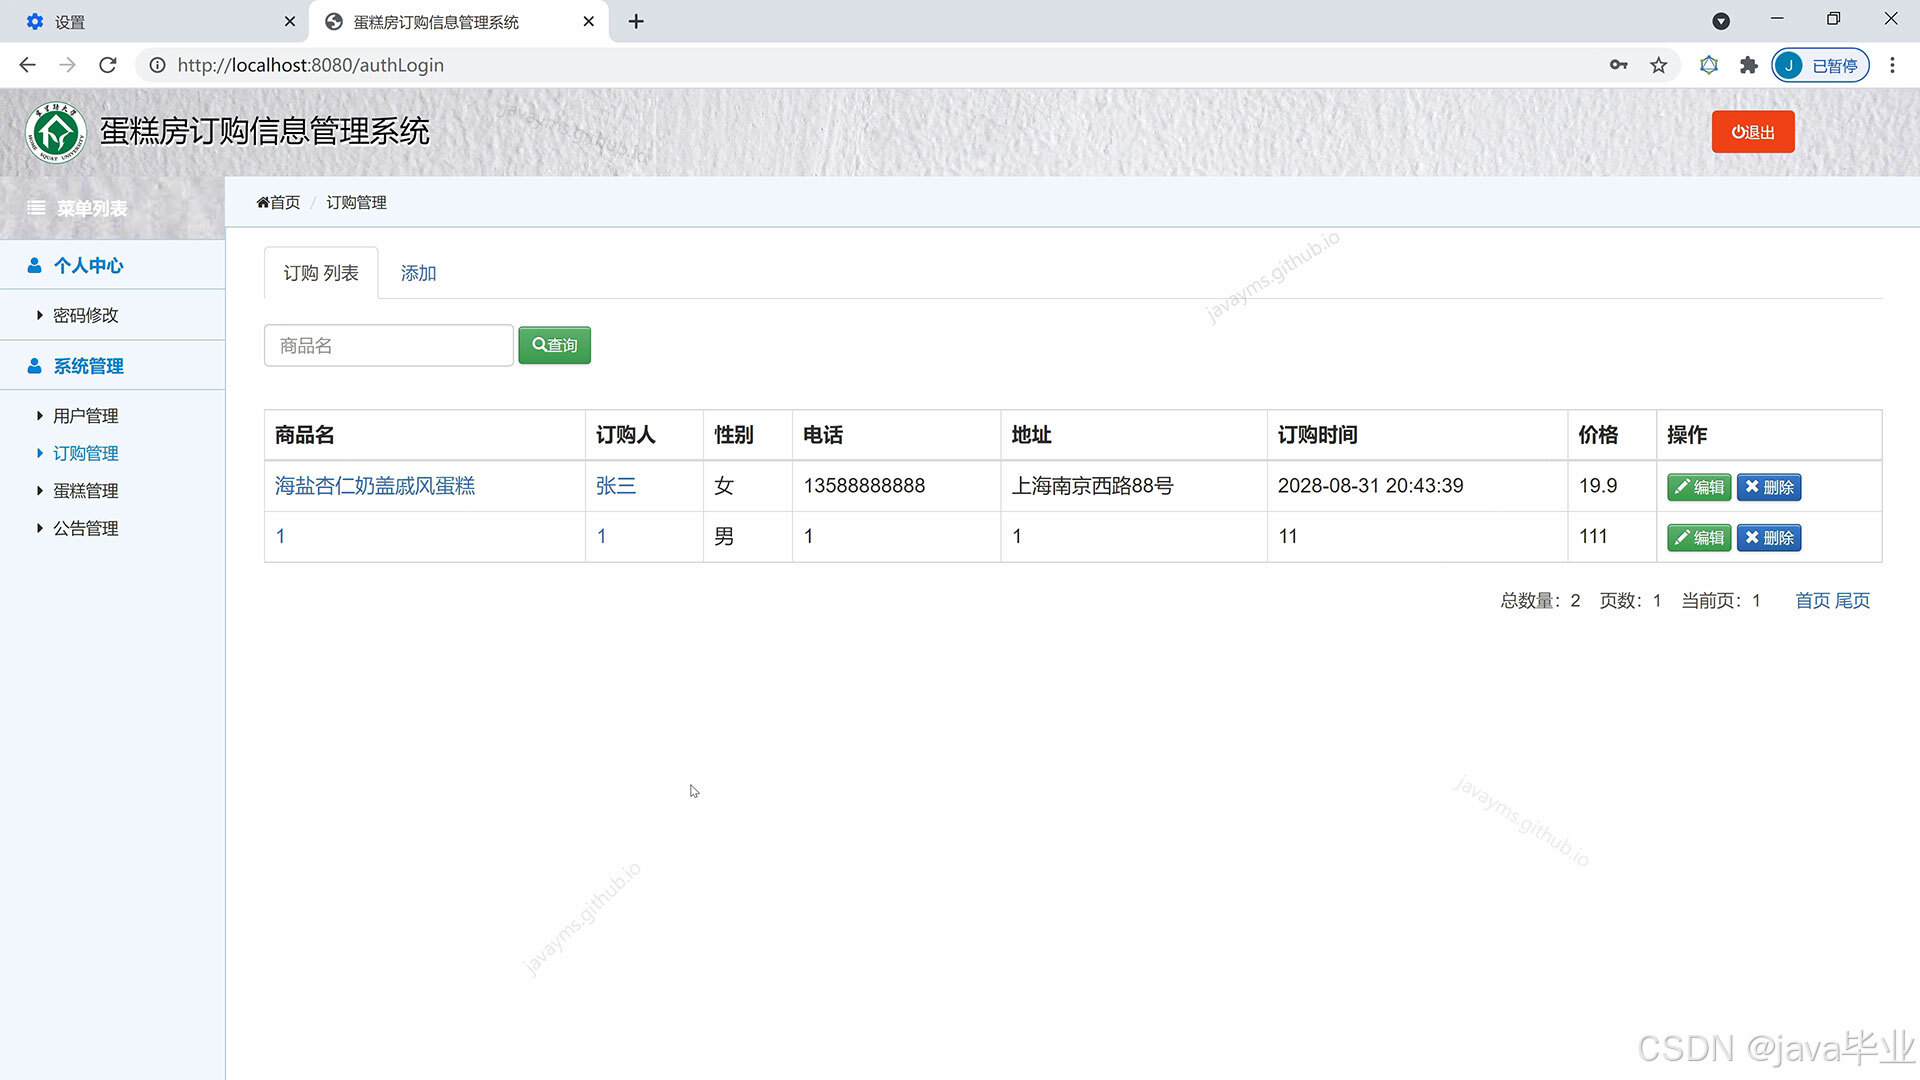Switch to the 添加 tab
Viewport: 1920px width, 1080px height.
point(418,273)
